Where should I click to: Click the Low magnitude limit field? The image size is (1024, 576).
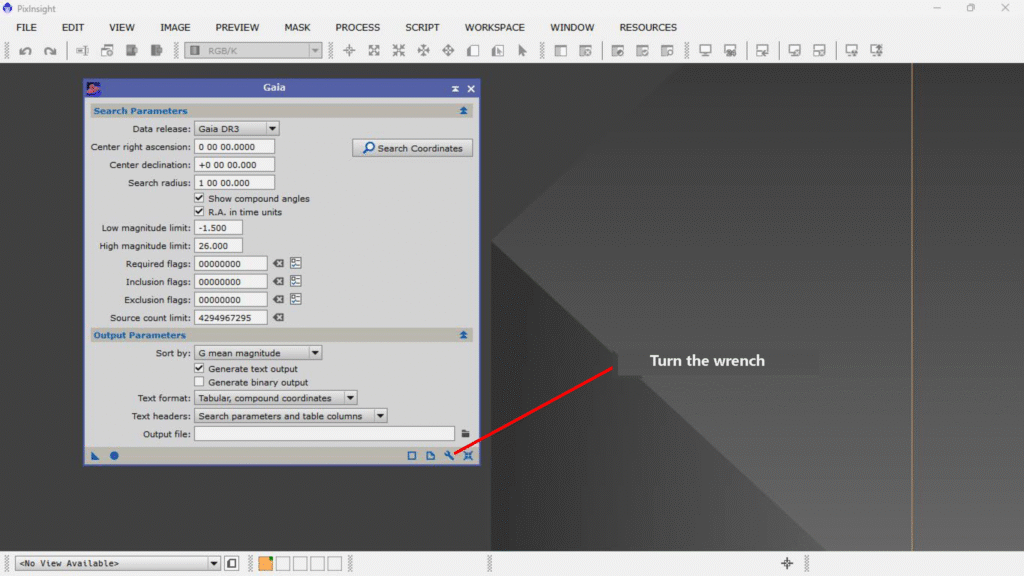218,228
